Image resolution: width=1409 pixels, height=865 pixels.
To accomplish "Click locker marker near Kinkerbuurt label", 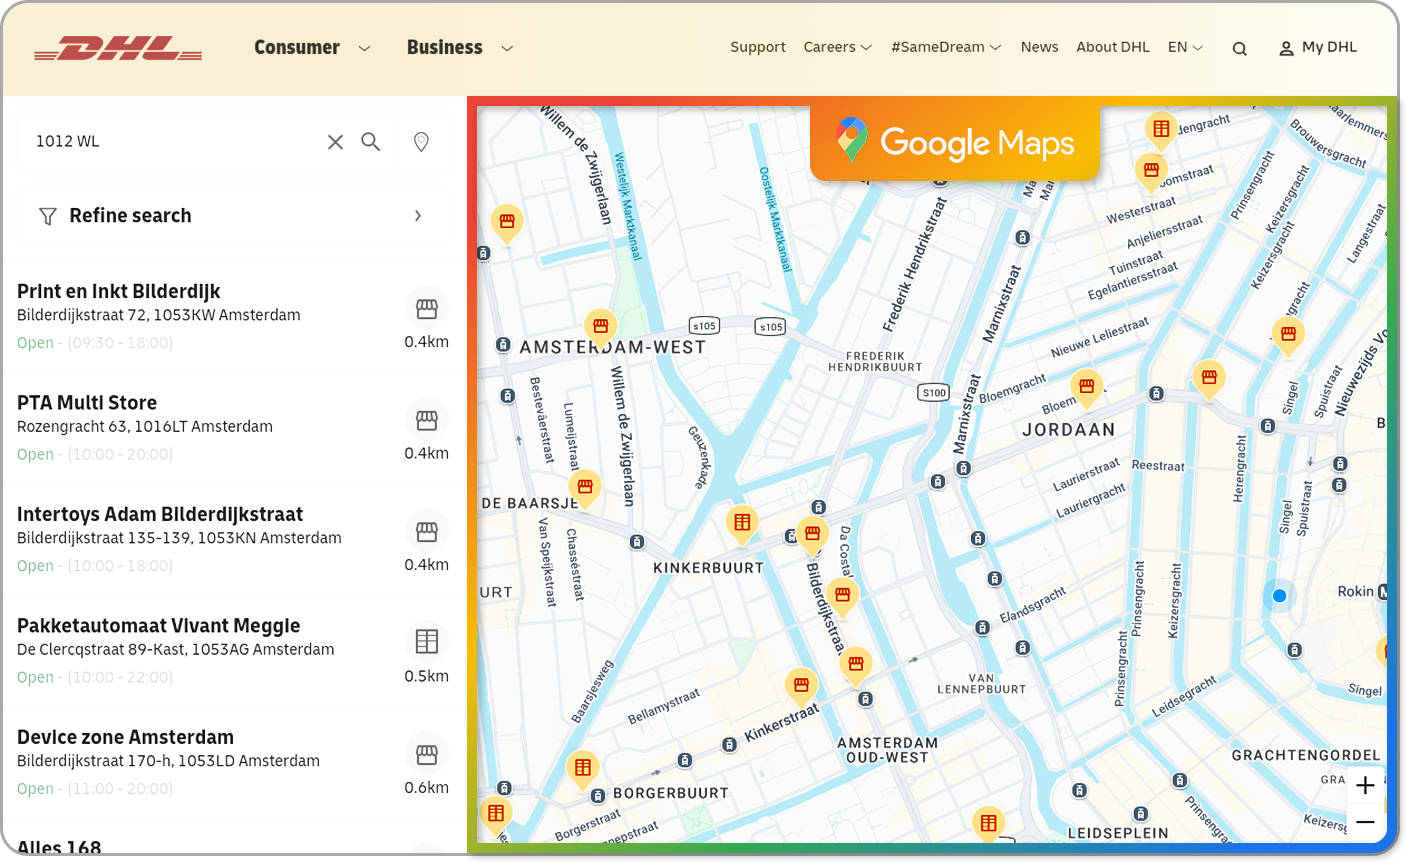I will tap(742, 524).
